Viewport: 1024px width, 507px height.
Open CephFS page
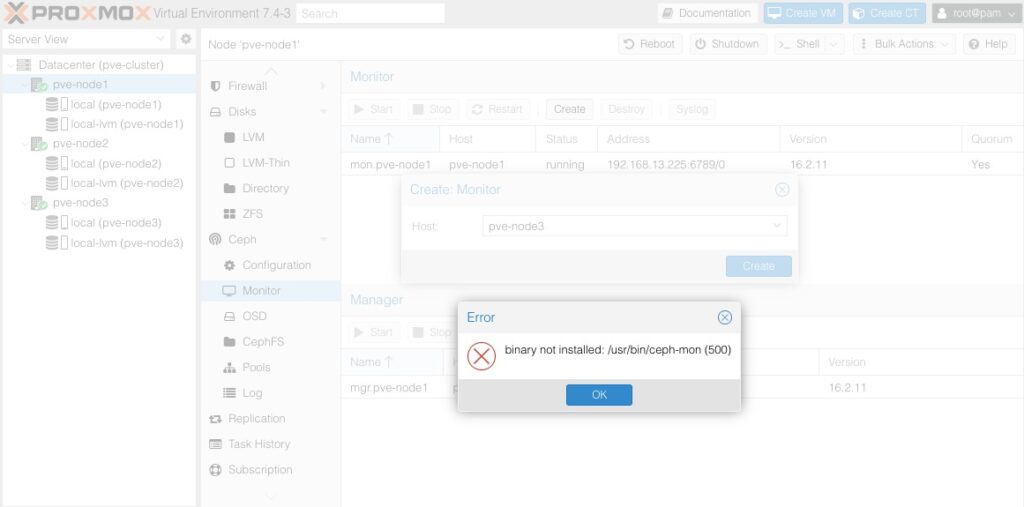click(263, 342)
